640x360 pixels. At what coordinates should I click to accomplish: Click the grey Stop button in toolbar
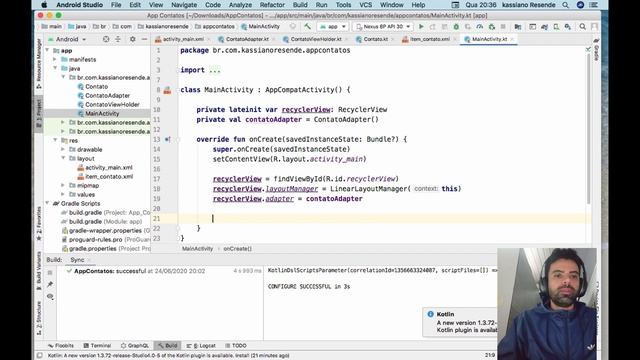[x=503, y=27]
